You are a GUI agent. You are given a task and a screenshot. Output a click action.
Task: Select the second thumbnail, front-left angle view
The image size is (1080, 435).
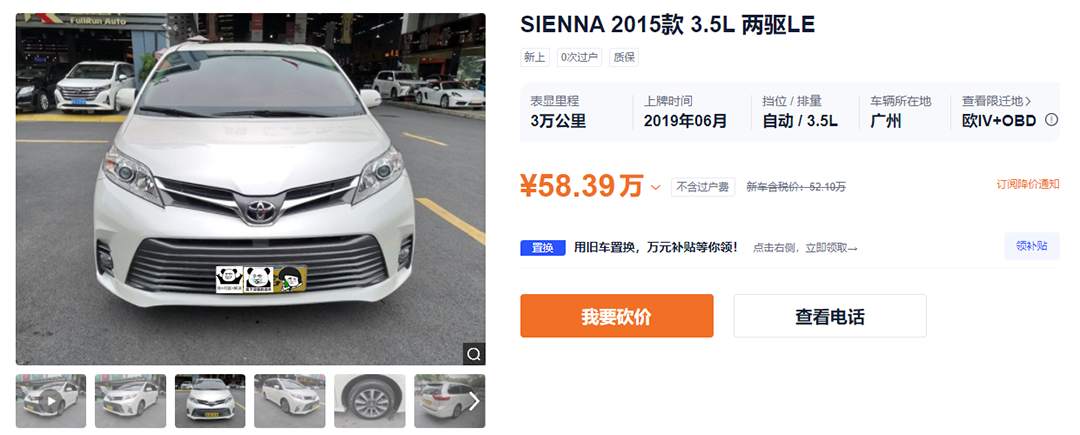(130, 401)
